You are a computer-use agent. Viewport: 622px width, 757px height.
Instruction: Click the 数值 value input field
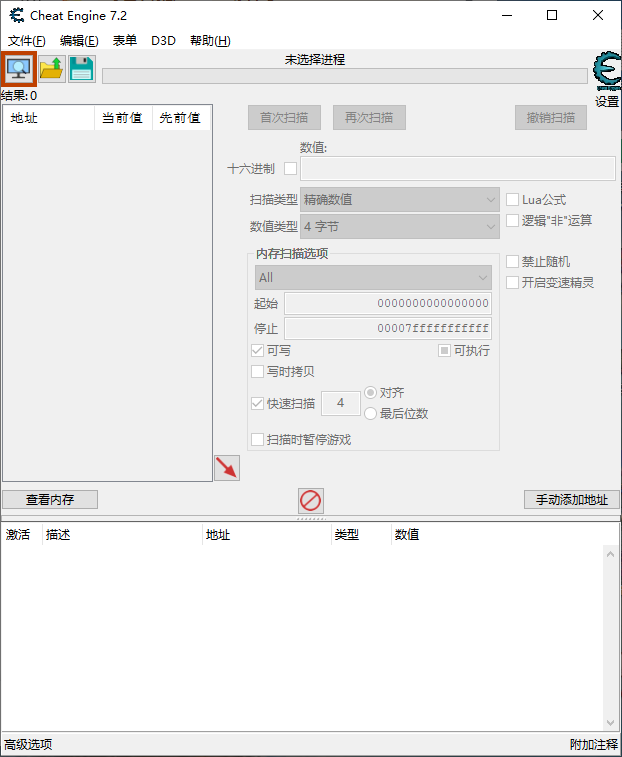458,168
